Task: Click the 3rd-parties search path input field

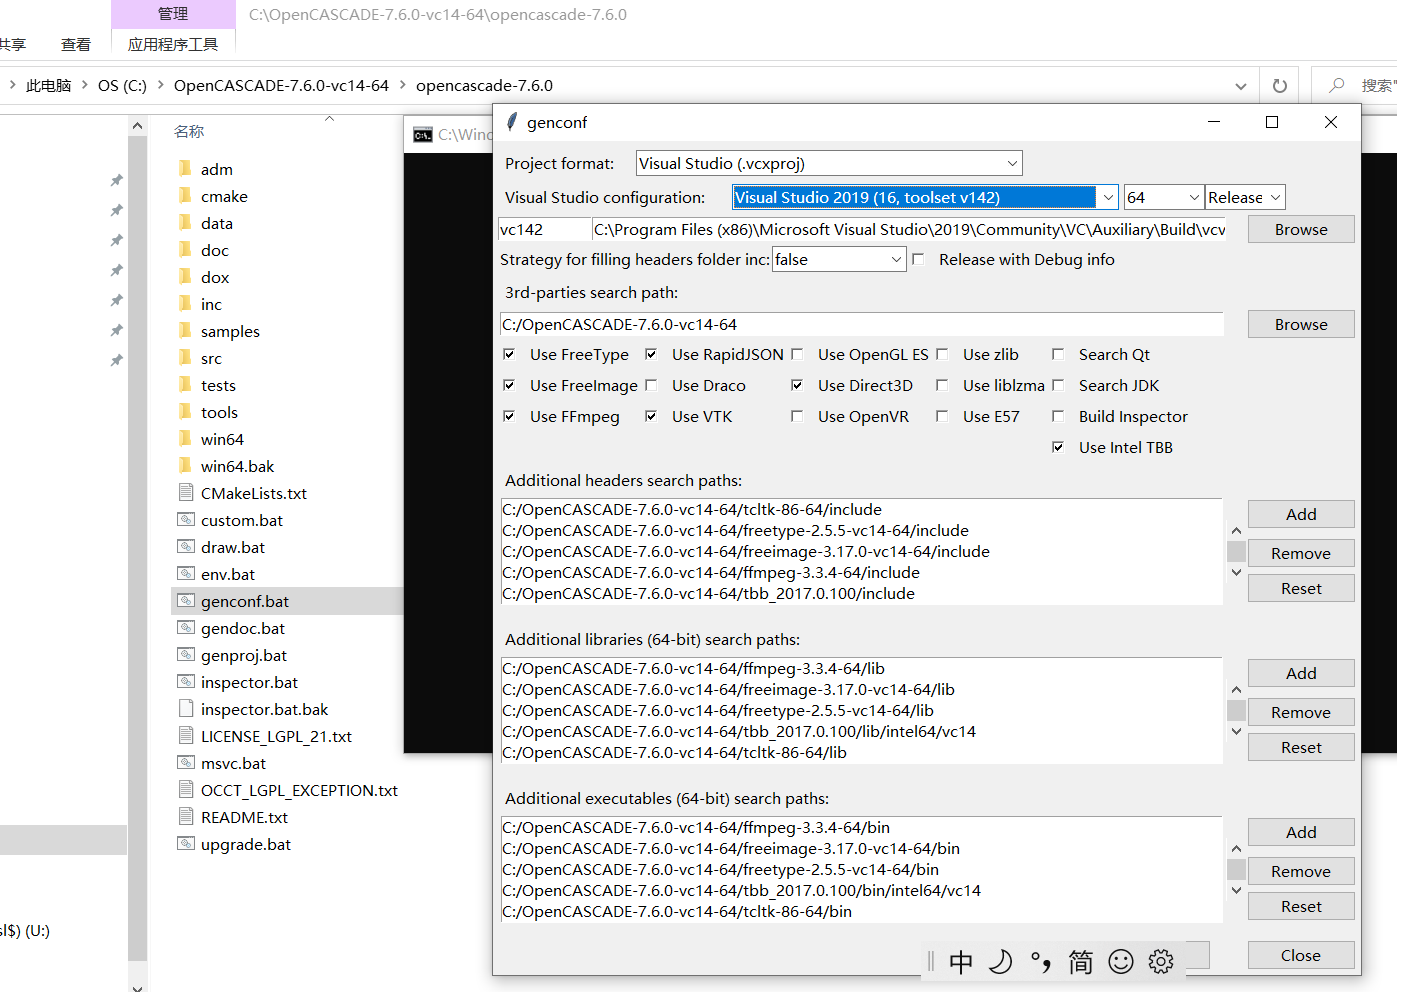Action: 860,323
